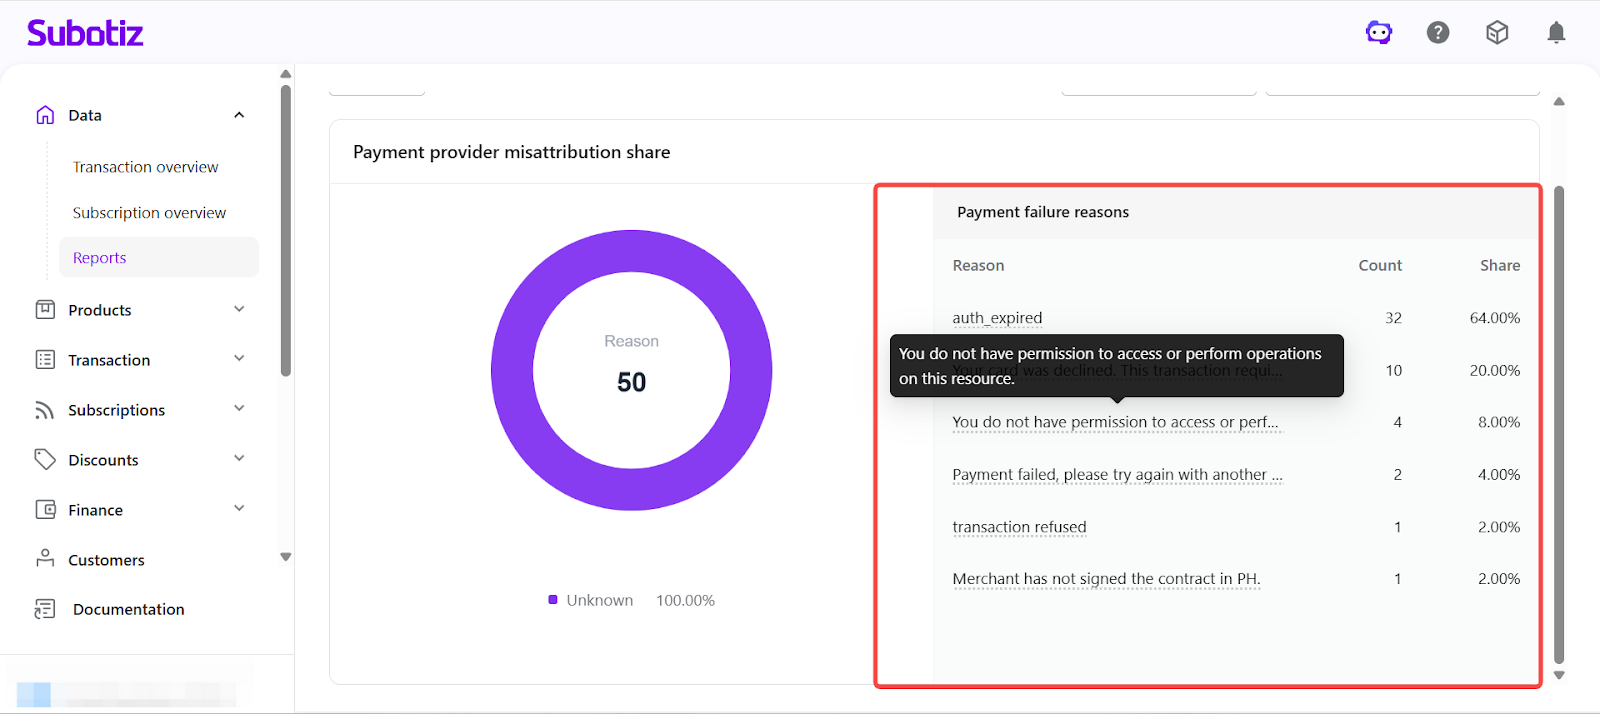Screen dimensions: 1600x714
Task: Collapse the Data menu section
Action: click(239, 115)
